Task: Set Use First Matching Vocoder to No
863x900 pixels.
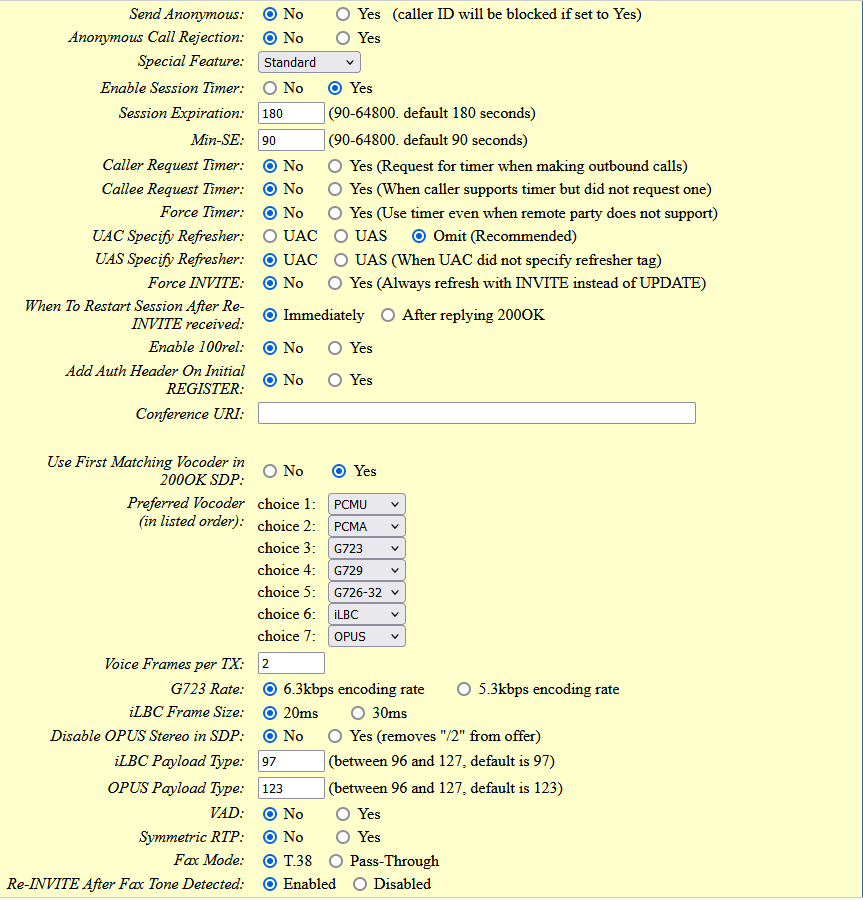Action: point(270,471)
